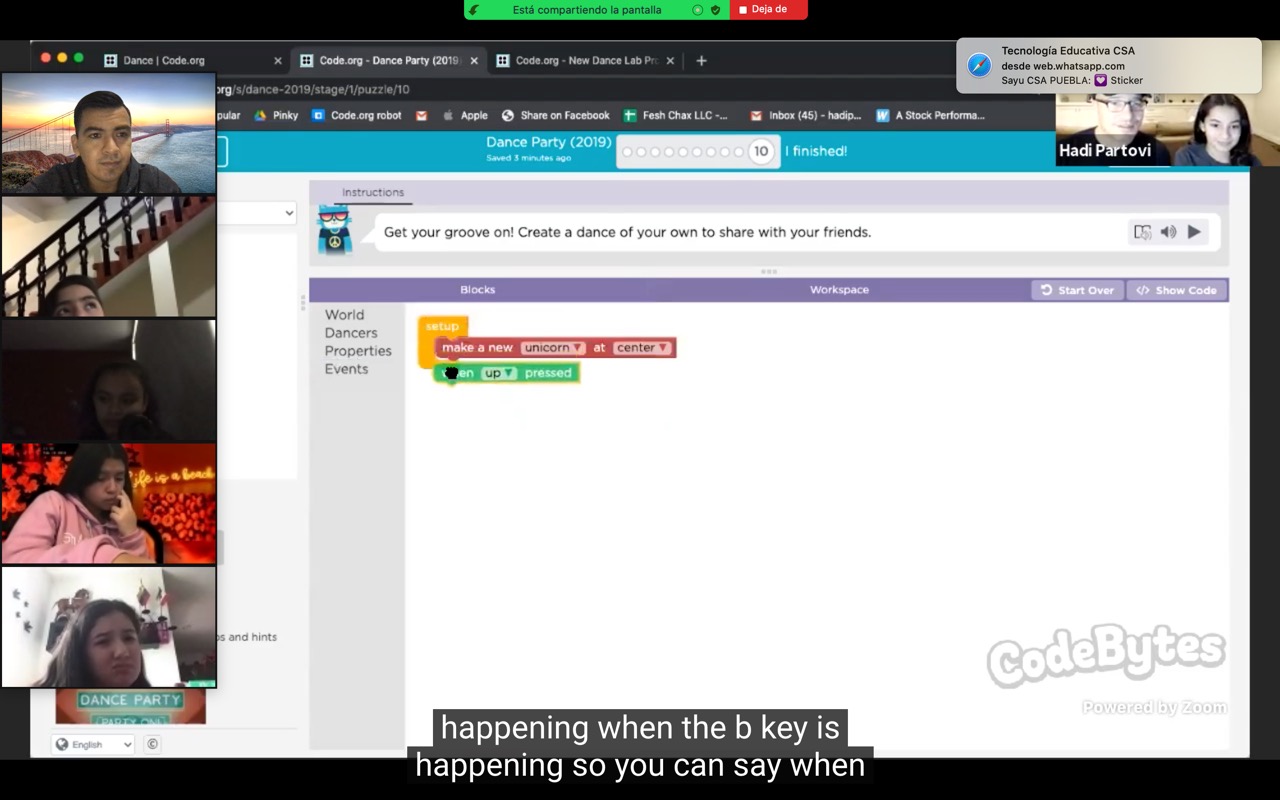The image size is (1280, 800).
Task: Click the instructions translate/read-mode icon
Action: [x=1143, y=232]
